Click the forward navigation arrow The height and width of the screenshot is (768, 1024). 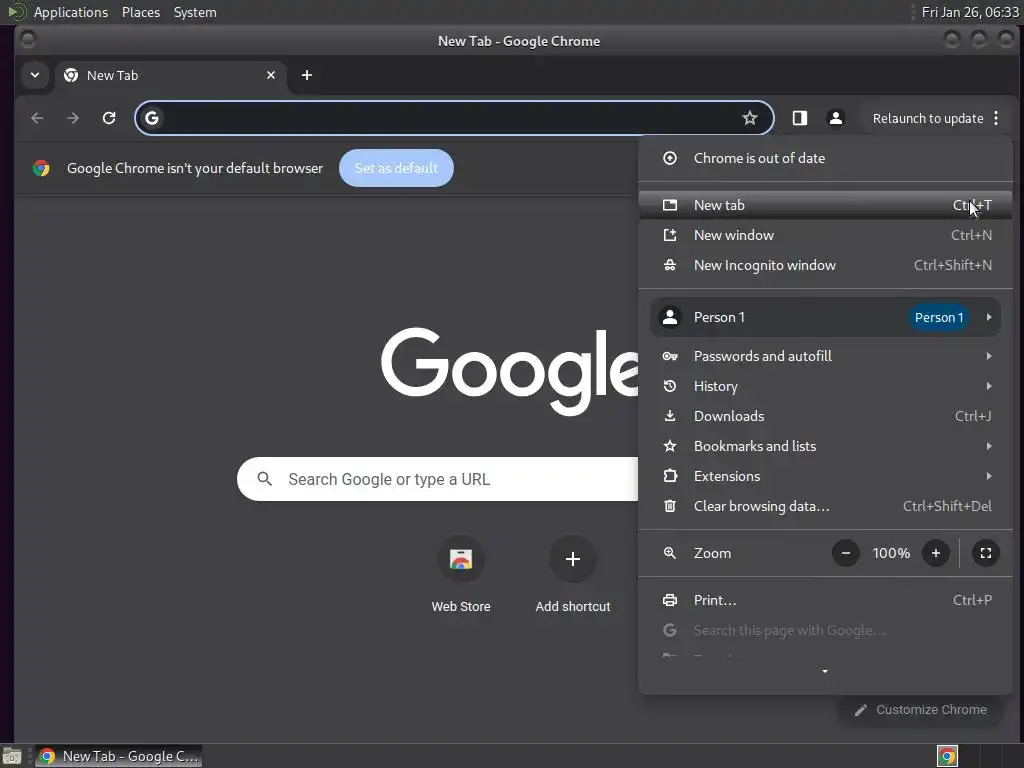point(73,118)
